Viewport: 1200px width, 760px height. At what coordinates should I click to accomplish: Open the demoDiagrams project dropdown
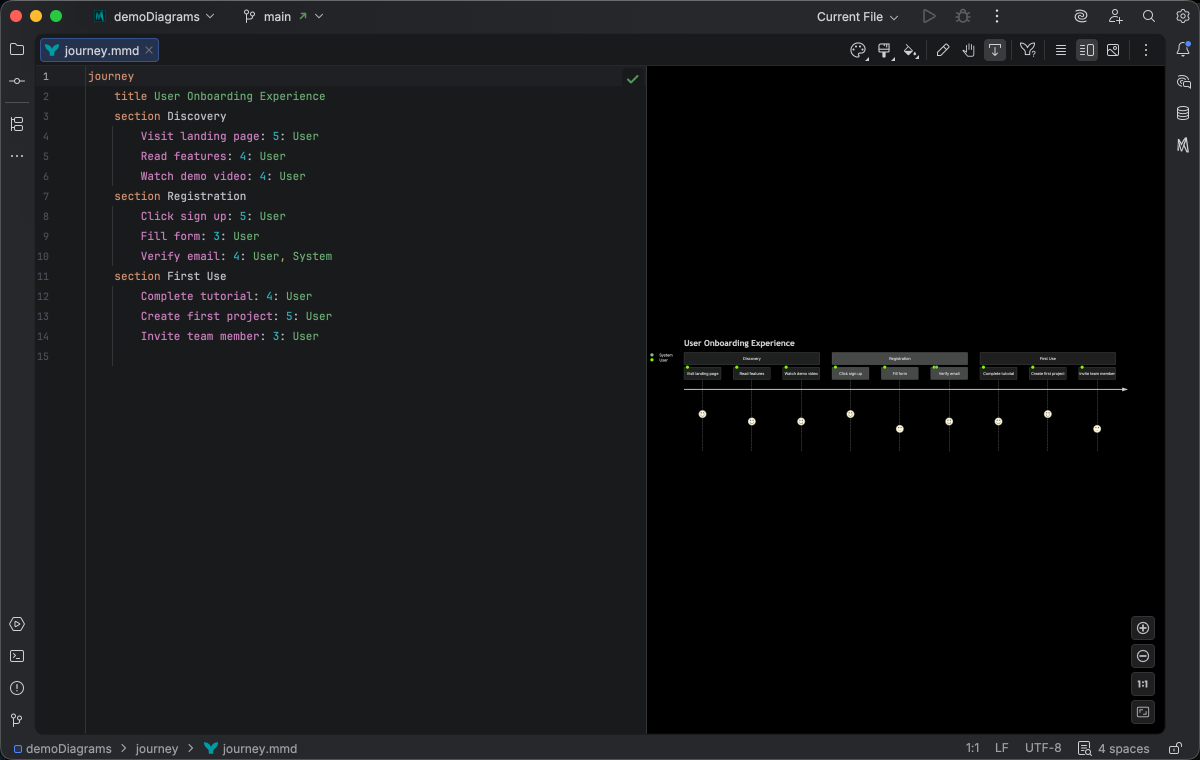pyautogui.click(x=153, y=16)
